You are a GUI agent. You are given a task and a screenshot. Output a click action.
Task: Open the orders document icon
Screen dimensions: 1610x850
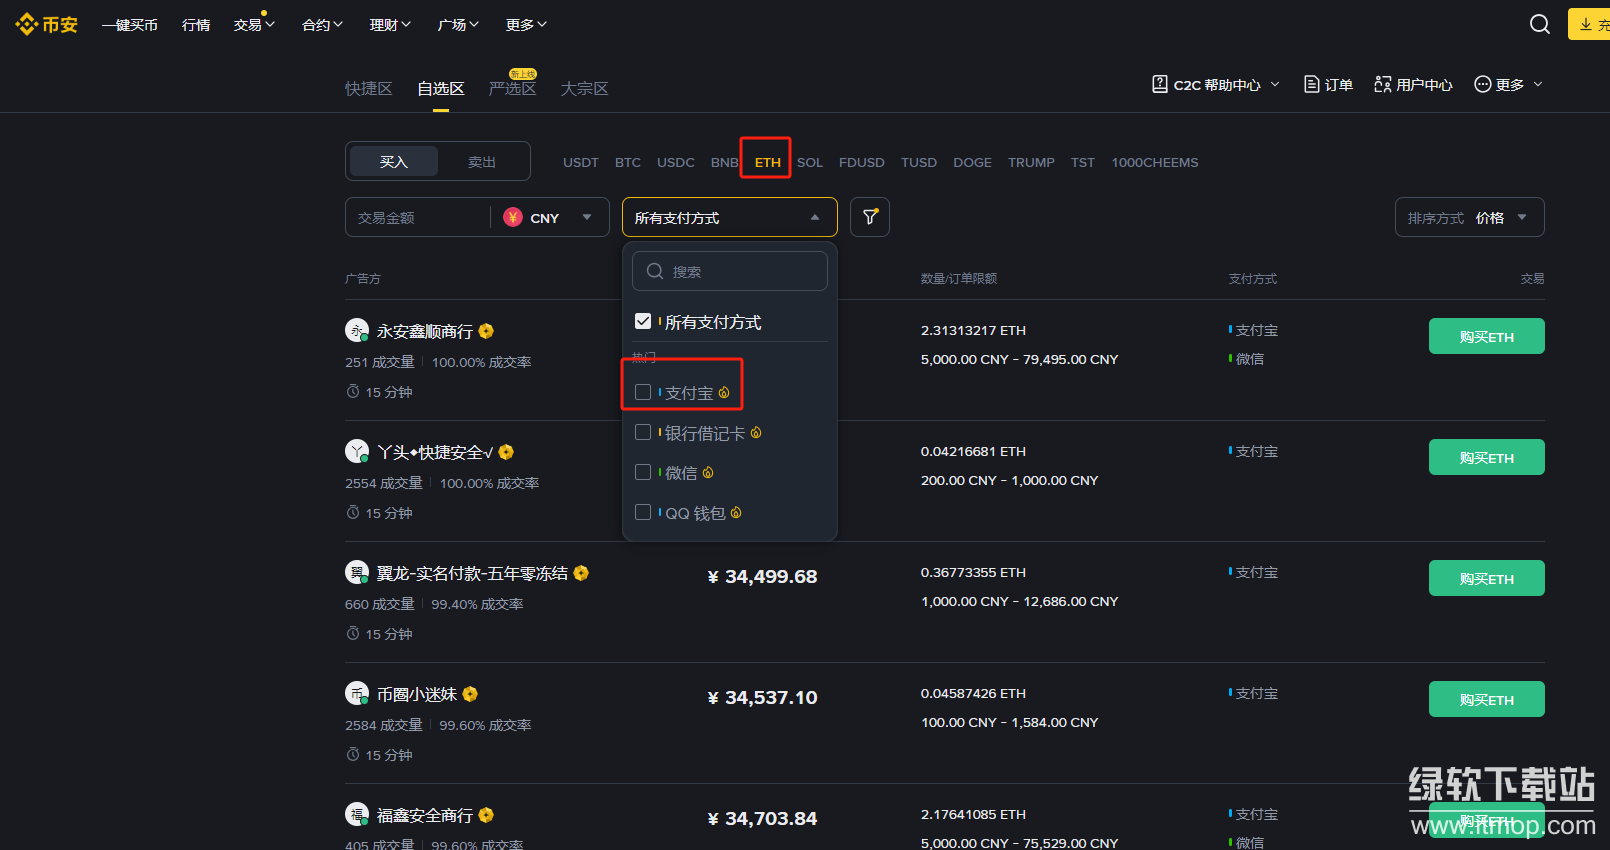click(x=1312, y=84)
